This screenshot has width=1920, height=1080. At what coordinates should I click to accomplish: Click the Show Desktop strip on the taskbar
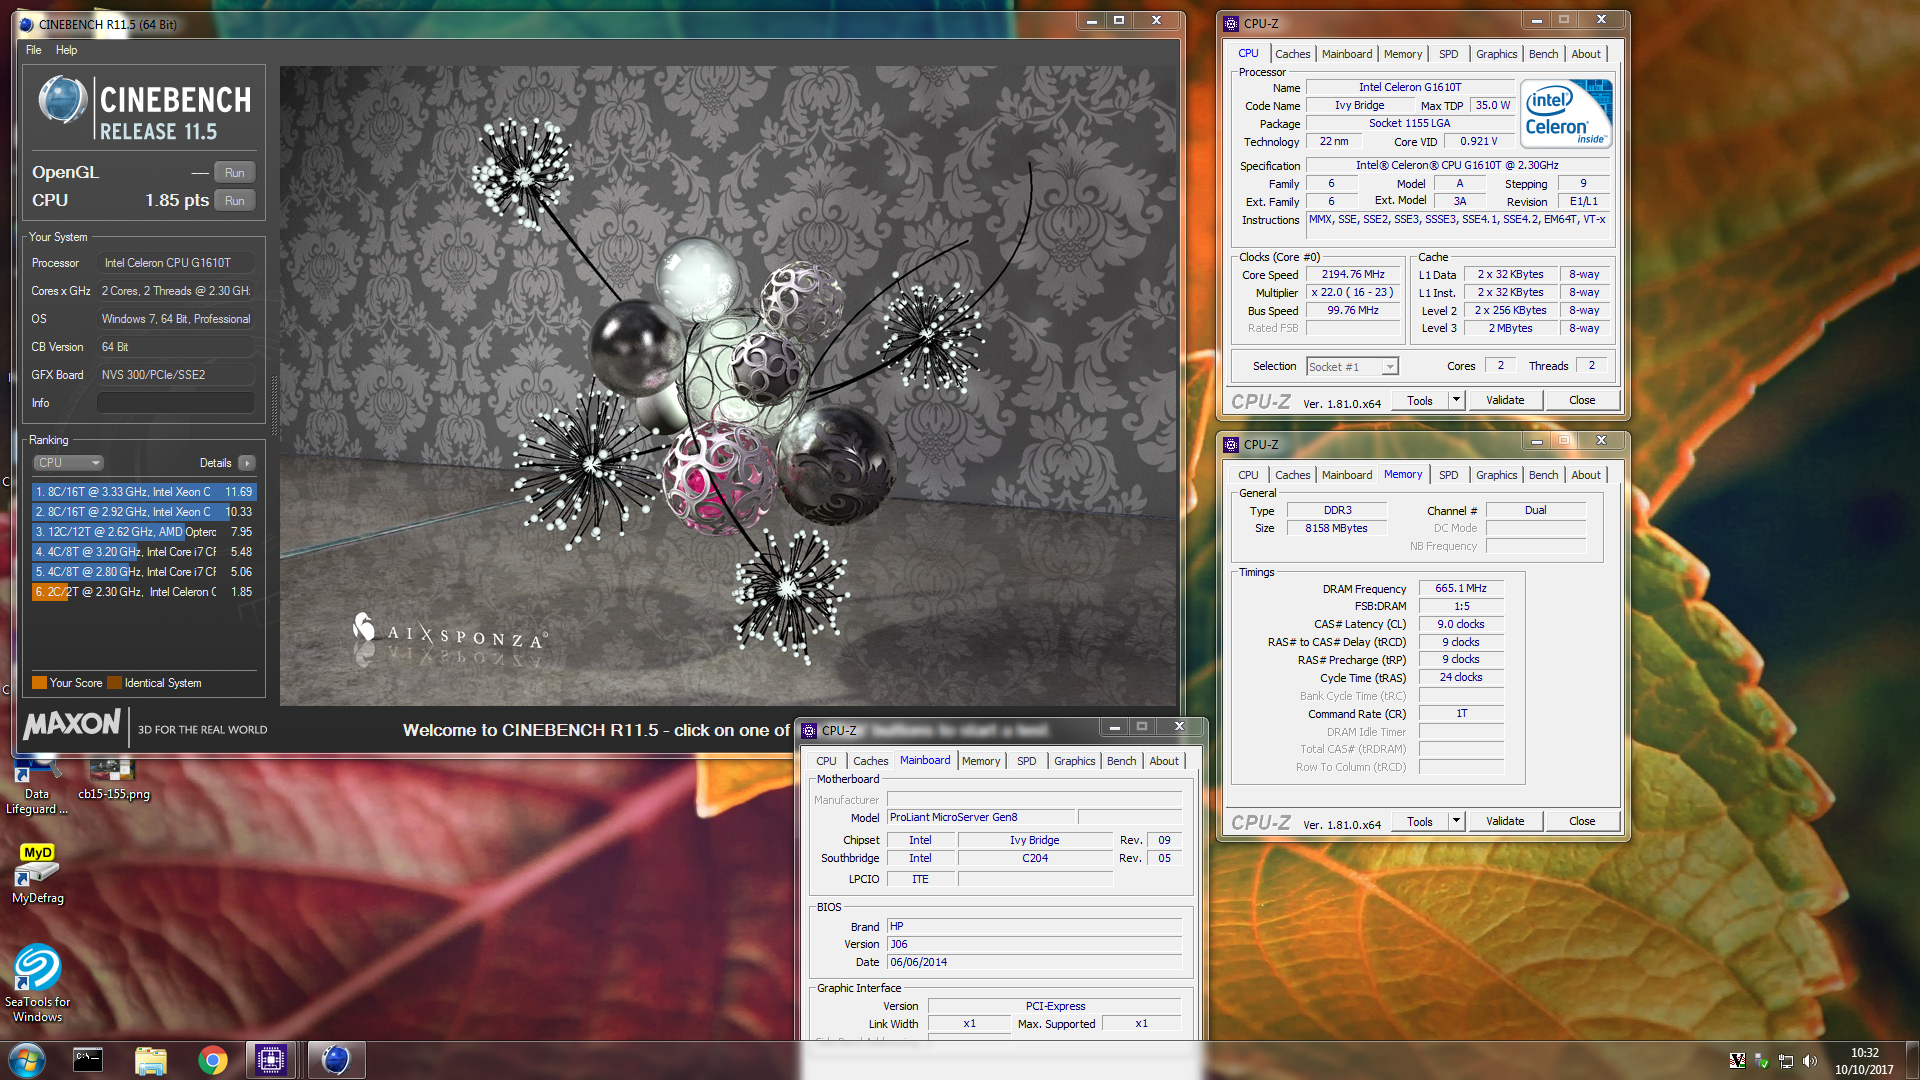tap(1912, 1060)
